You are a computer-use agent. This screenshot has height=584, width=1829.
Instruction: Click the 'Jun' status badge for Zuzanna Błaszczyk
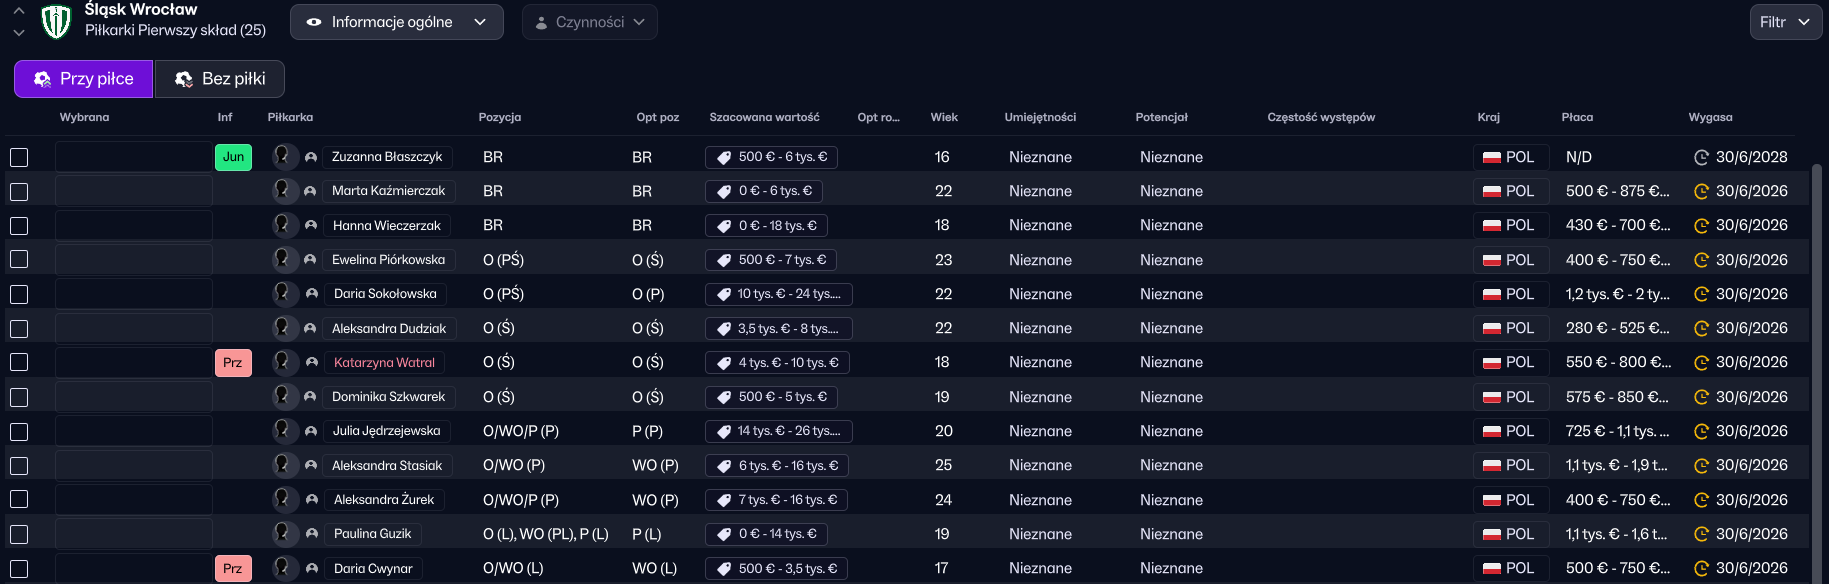point(233,157)
